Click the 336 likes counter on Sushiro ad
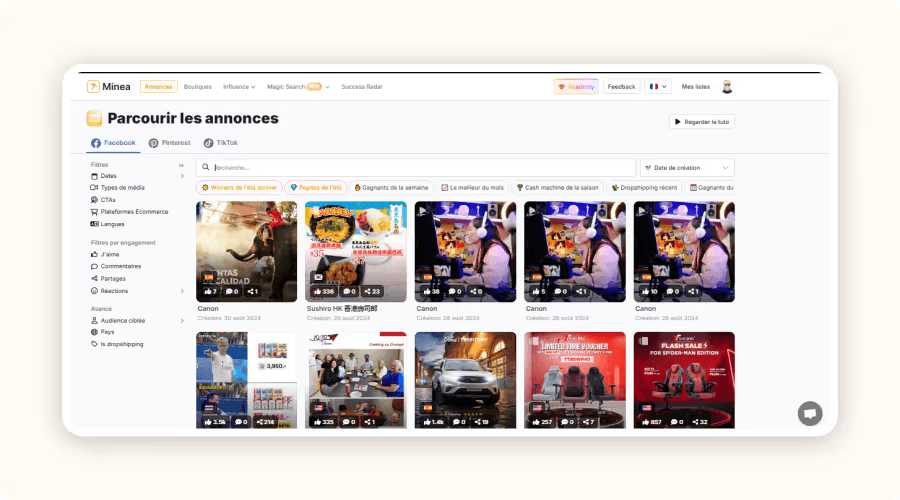The height and width of the screenshot is (500, 900). (324, 292)
